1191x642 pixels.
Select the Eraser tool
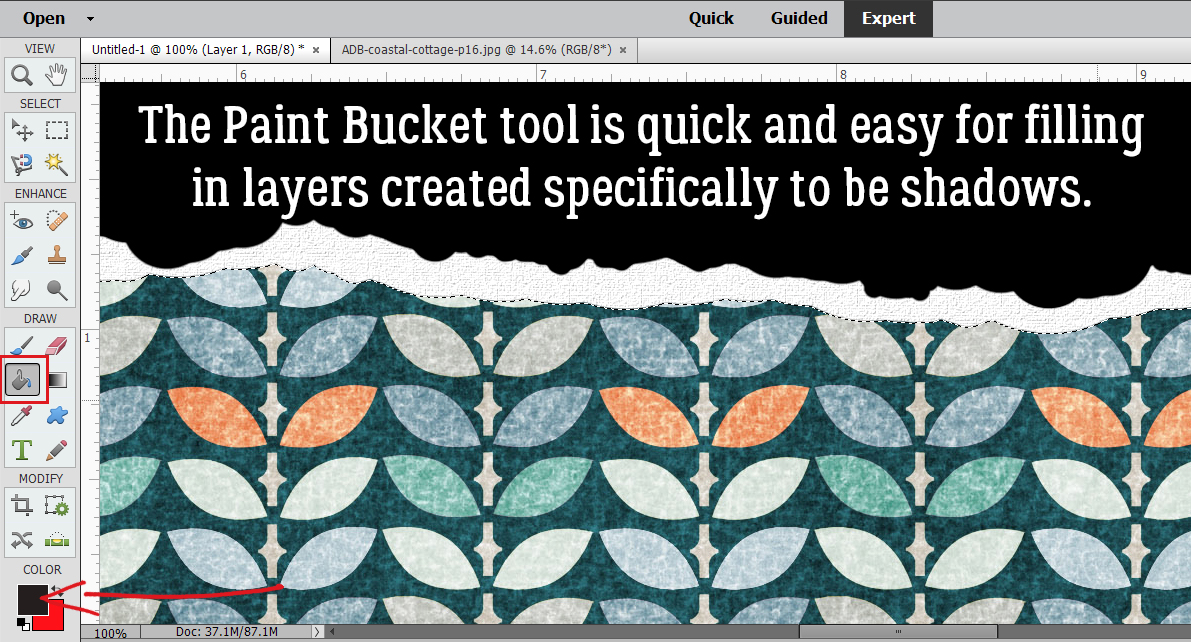pyautogui.click(x=57, y=346)
